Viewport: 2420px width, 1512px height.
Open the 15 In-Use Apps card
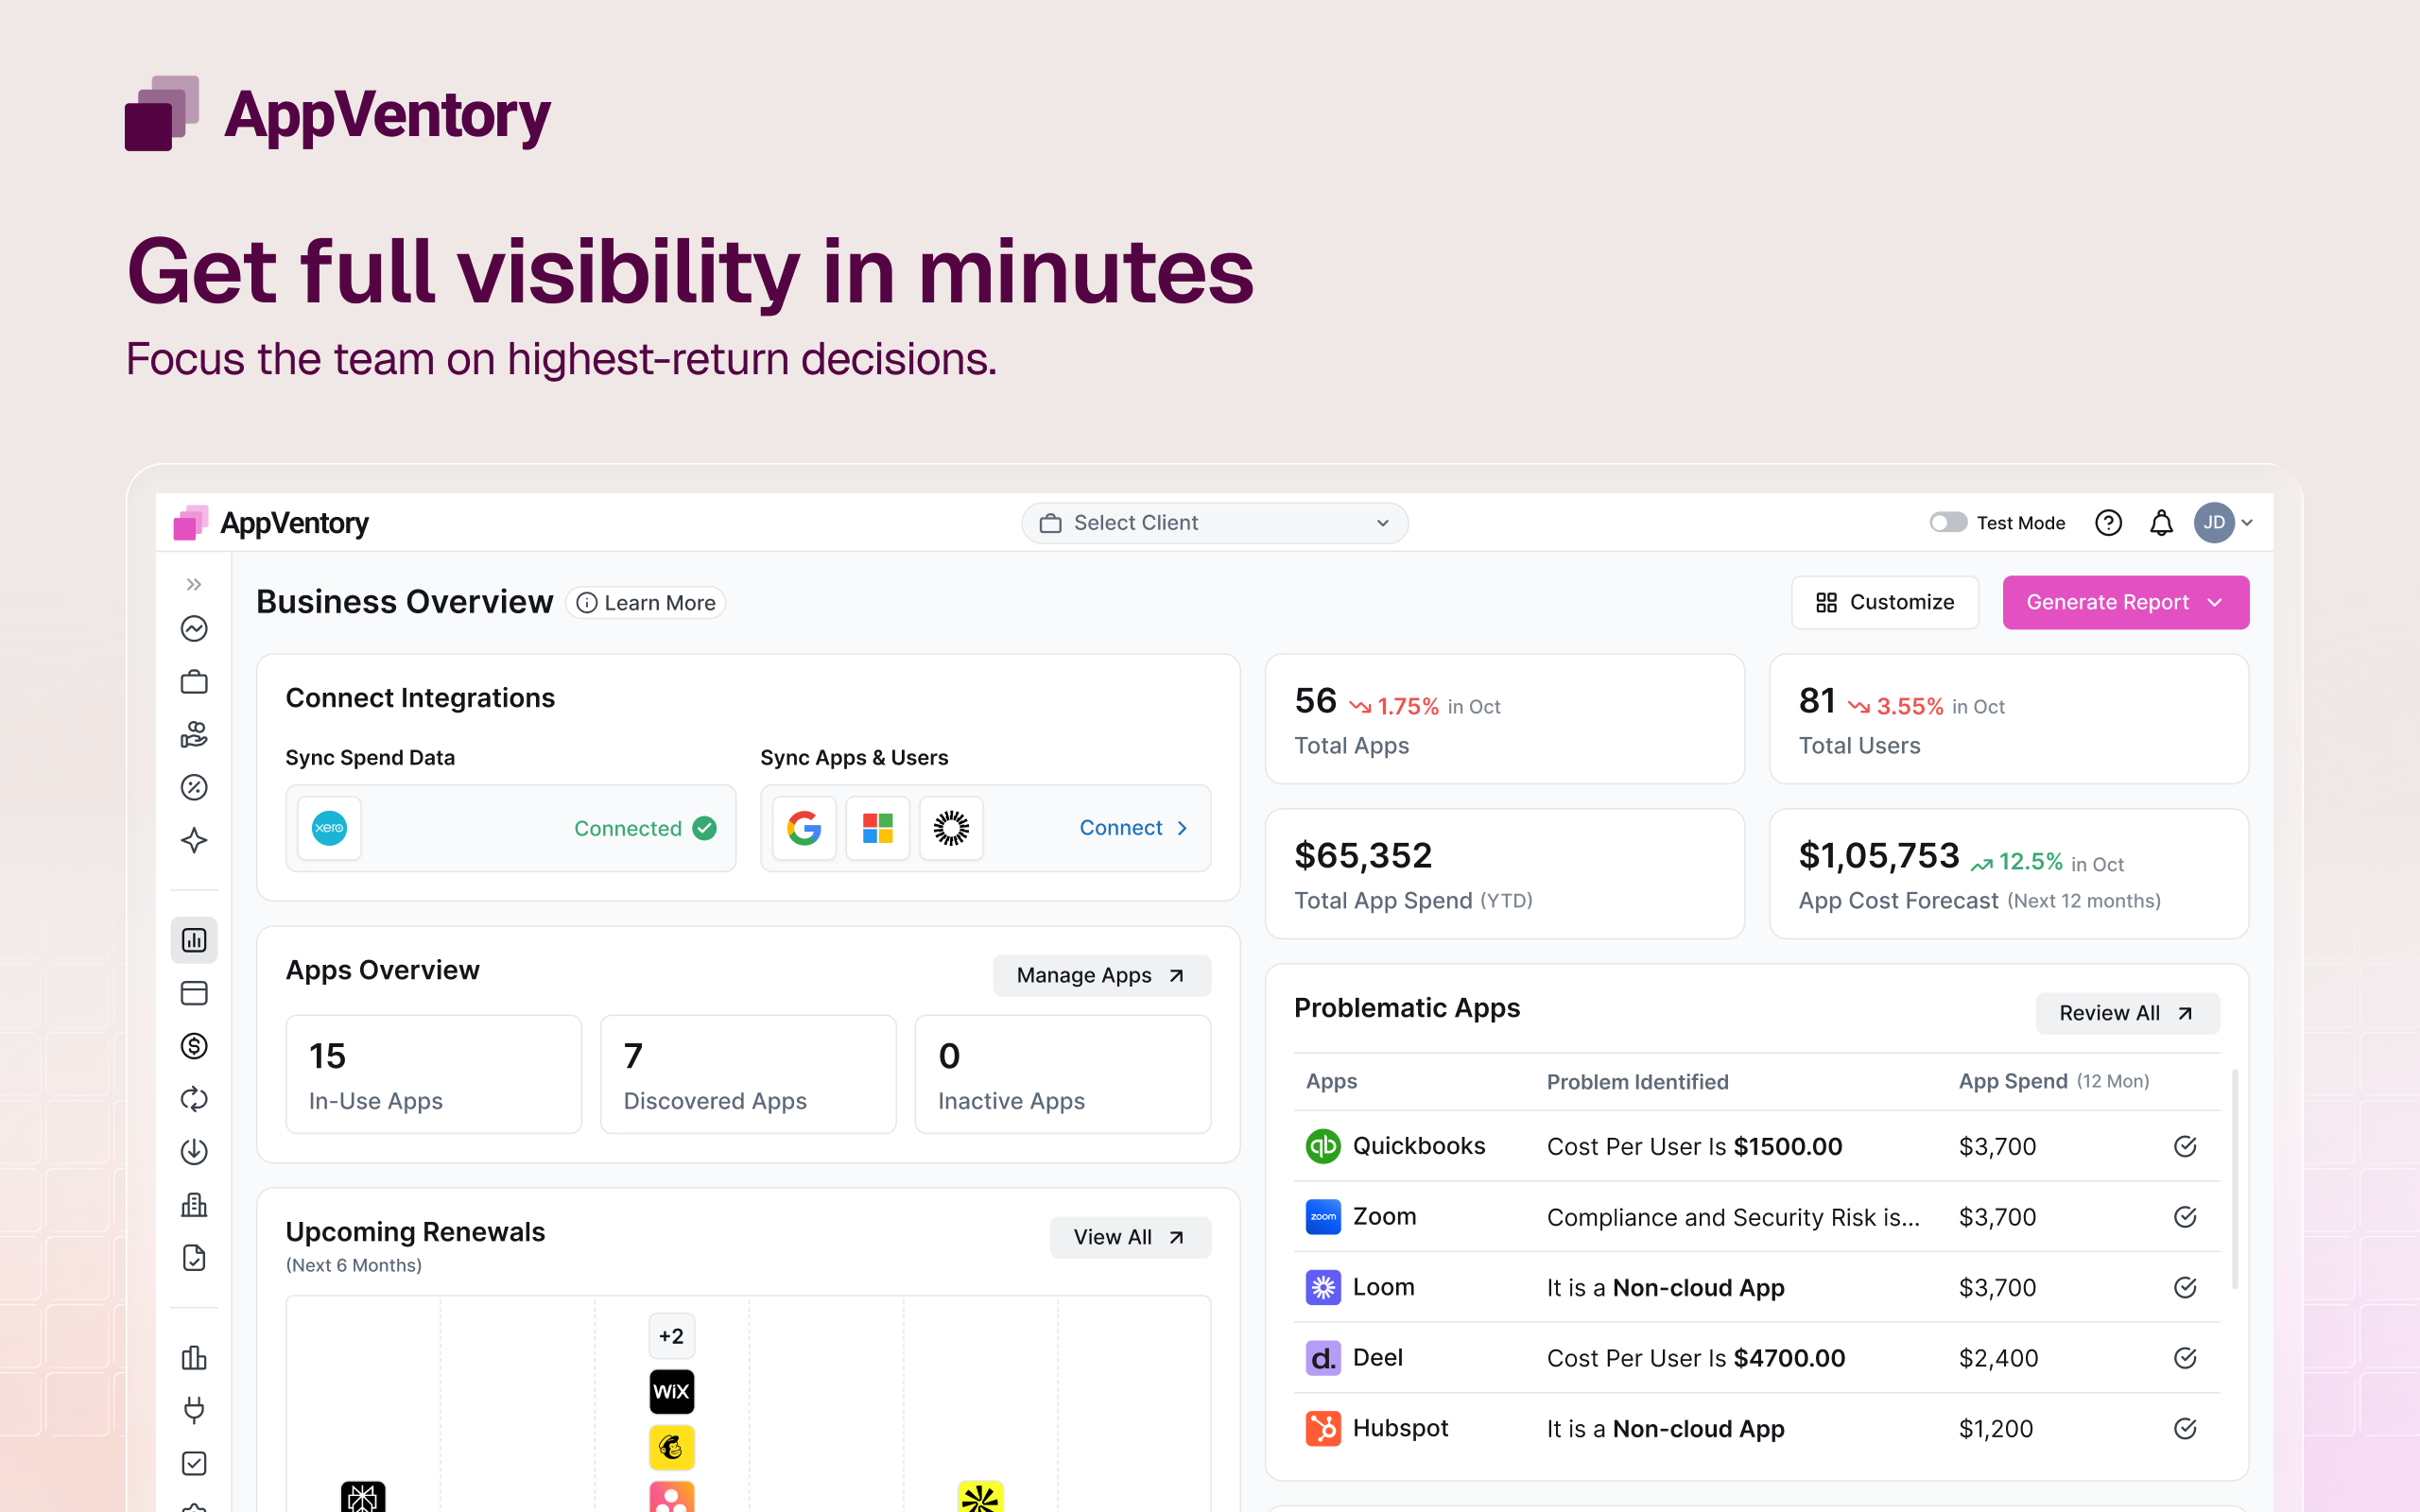[x=433, y=1074]
